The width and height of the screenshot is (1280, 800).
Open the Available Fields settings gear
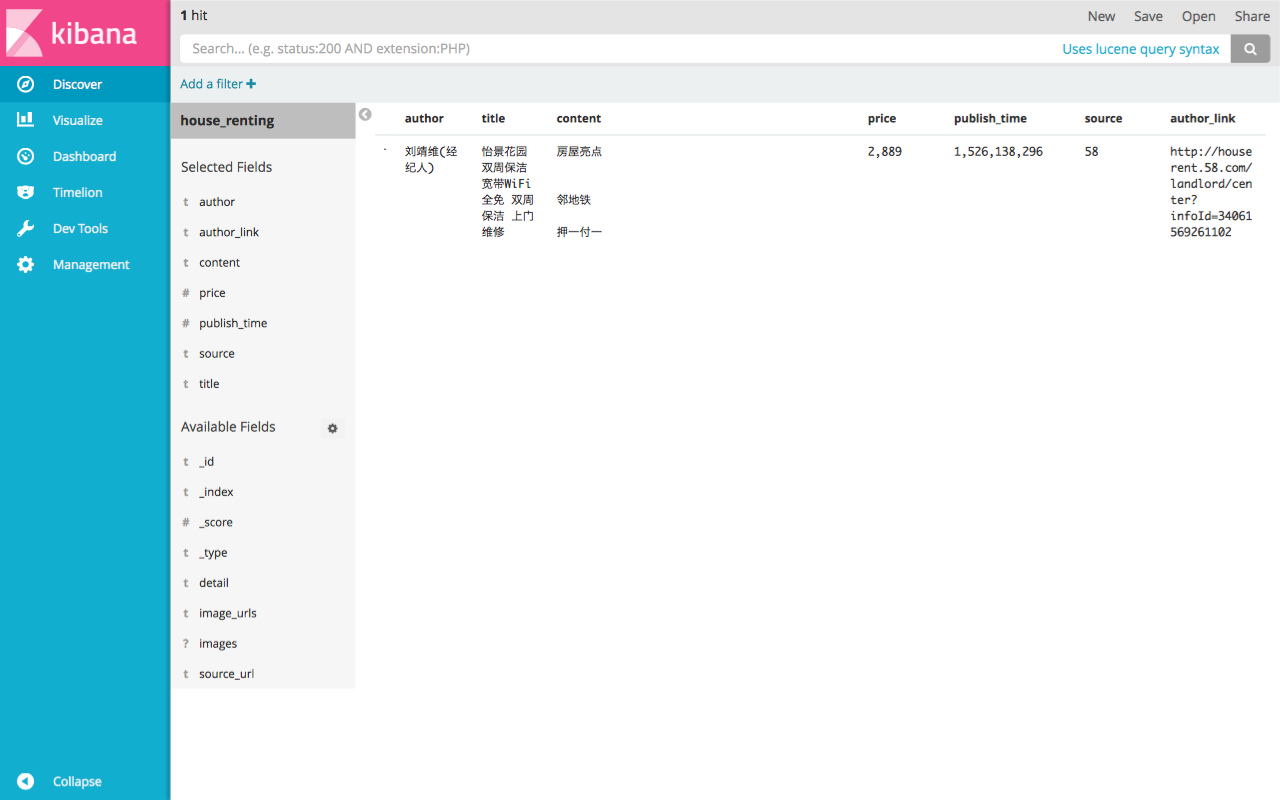[333, 428]
